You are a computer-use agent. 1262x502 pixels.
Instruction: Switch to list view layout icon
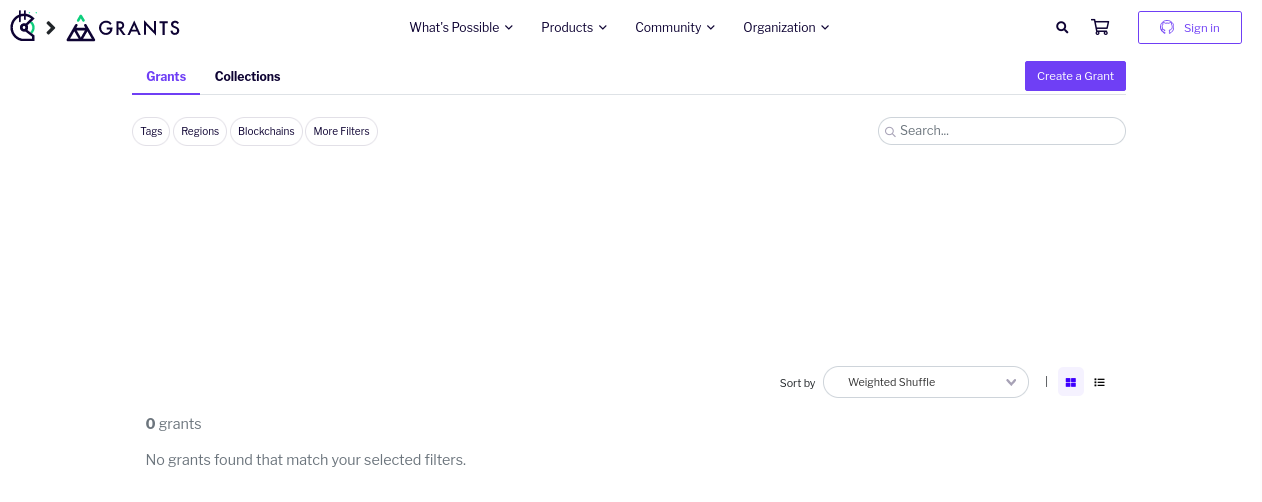coord(1099,382)
